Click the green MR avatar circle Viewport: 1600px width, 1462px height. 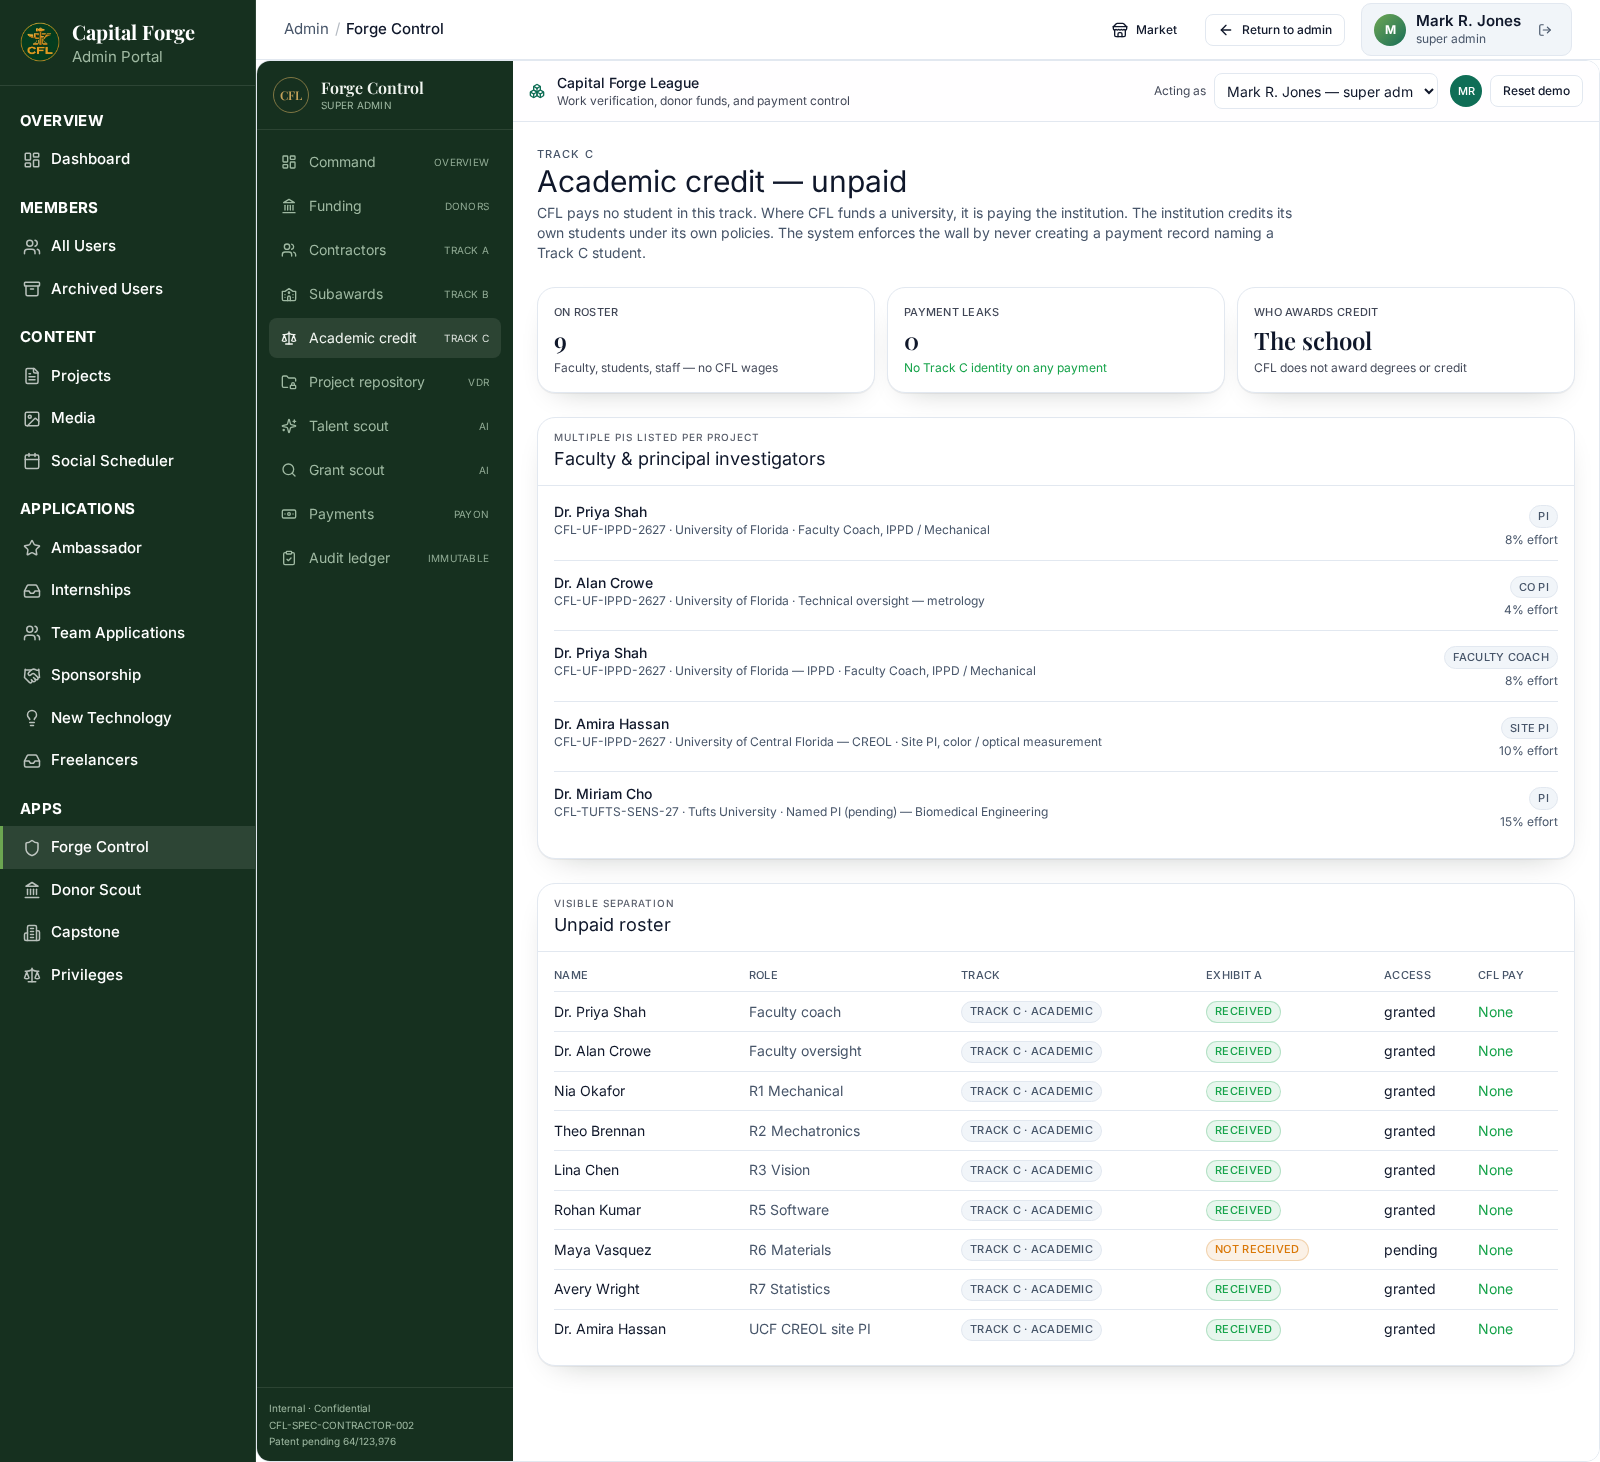click(x=1466, y=91)
